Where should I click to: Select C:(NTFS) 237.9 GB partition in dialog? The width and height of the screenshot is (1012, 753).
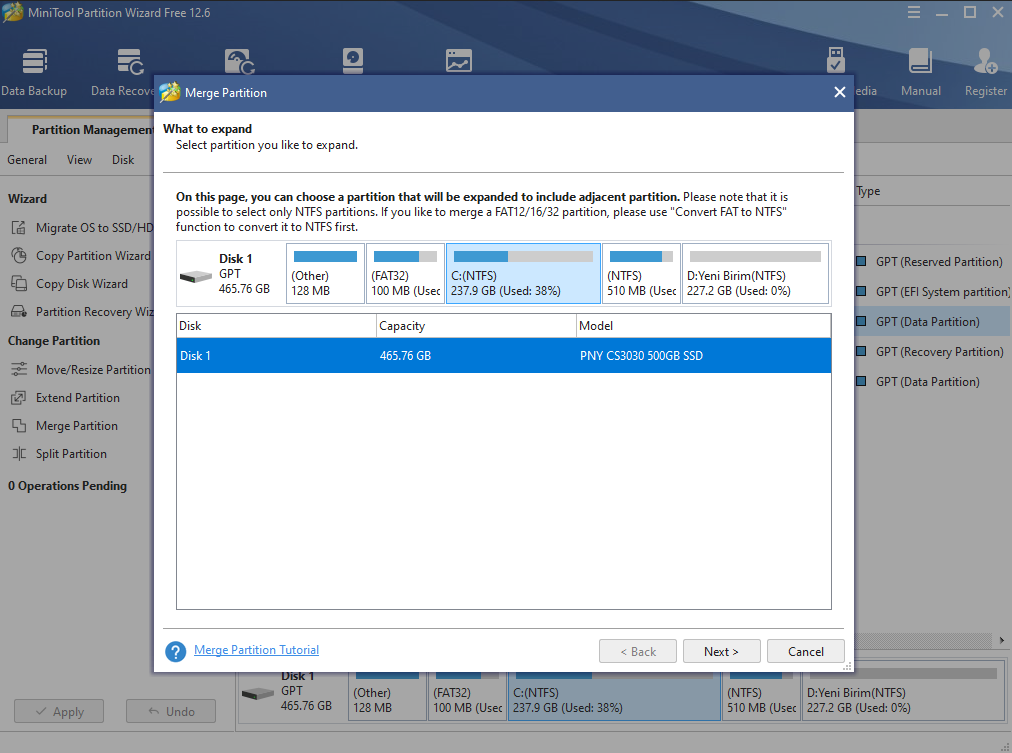523,274
